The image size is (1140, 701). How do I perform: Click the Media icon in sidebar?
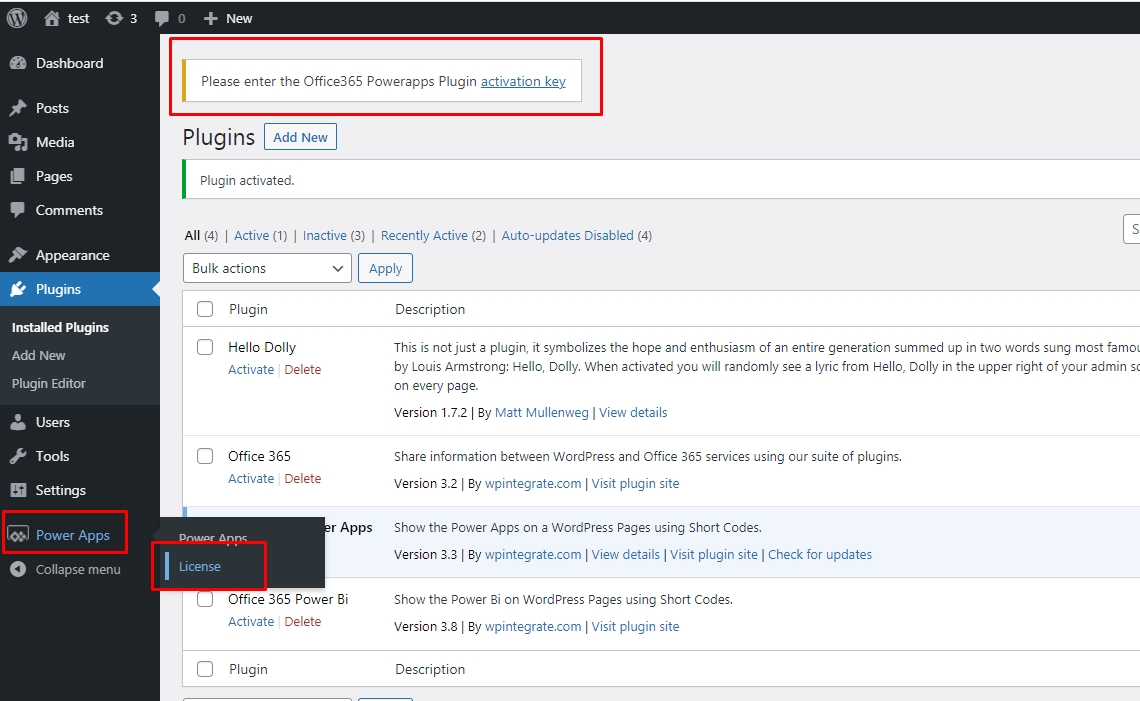[x=18, y=143]
